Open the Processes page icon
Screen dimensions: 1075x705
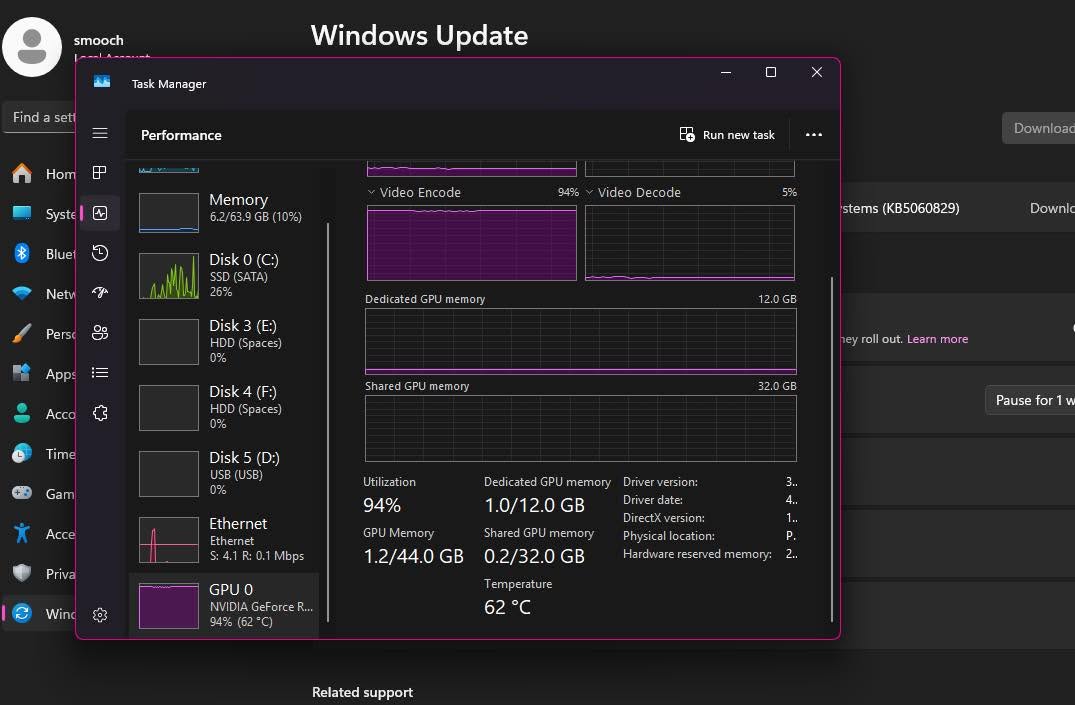(100, 173)
